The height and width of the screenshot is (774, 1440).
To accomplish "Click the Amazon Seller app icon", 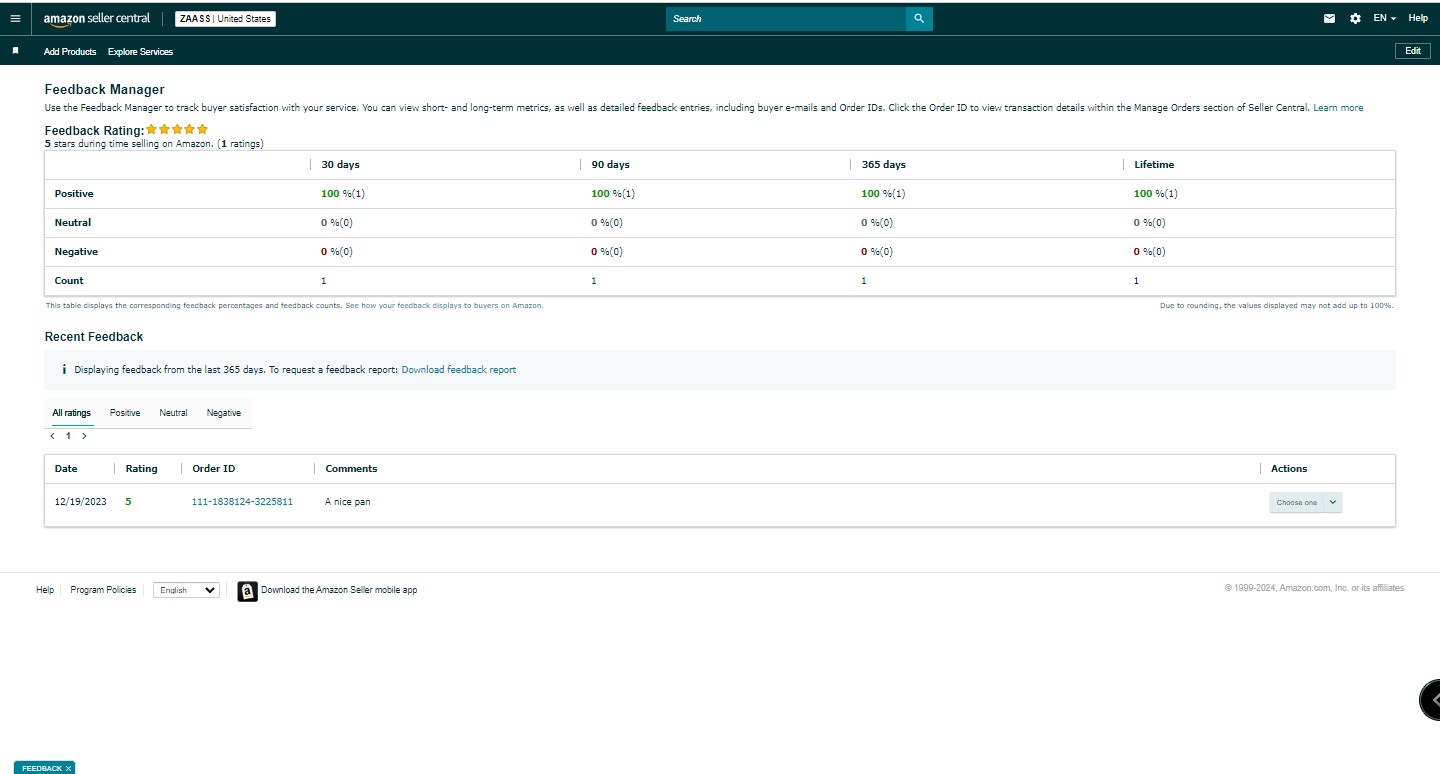I will (247, 591).
